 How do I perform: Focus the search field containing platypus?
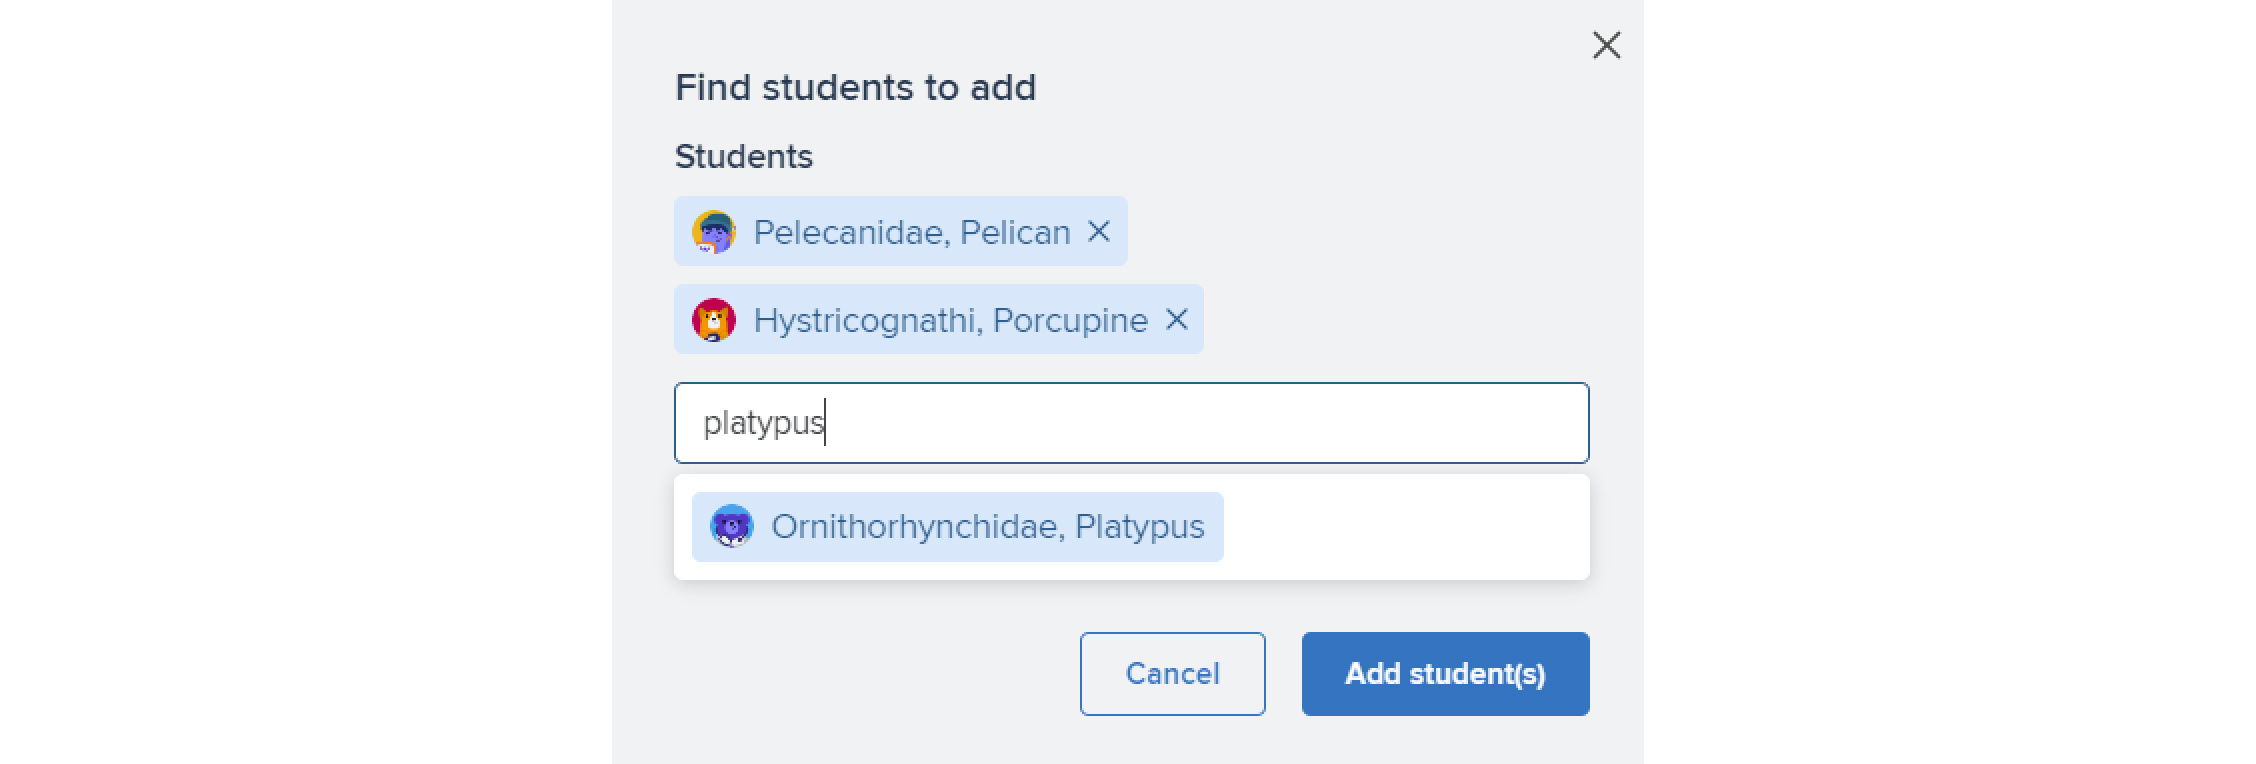coord(1131,423)
